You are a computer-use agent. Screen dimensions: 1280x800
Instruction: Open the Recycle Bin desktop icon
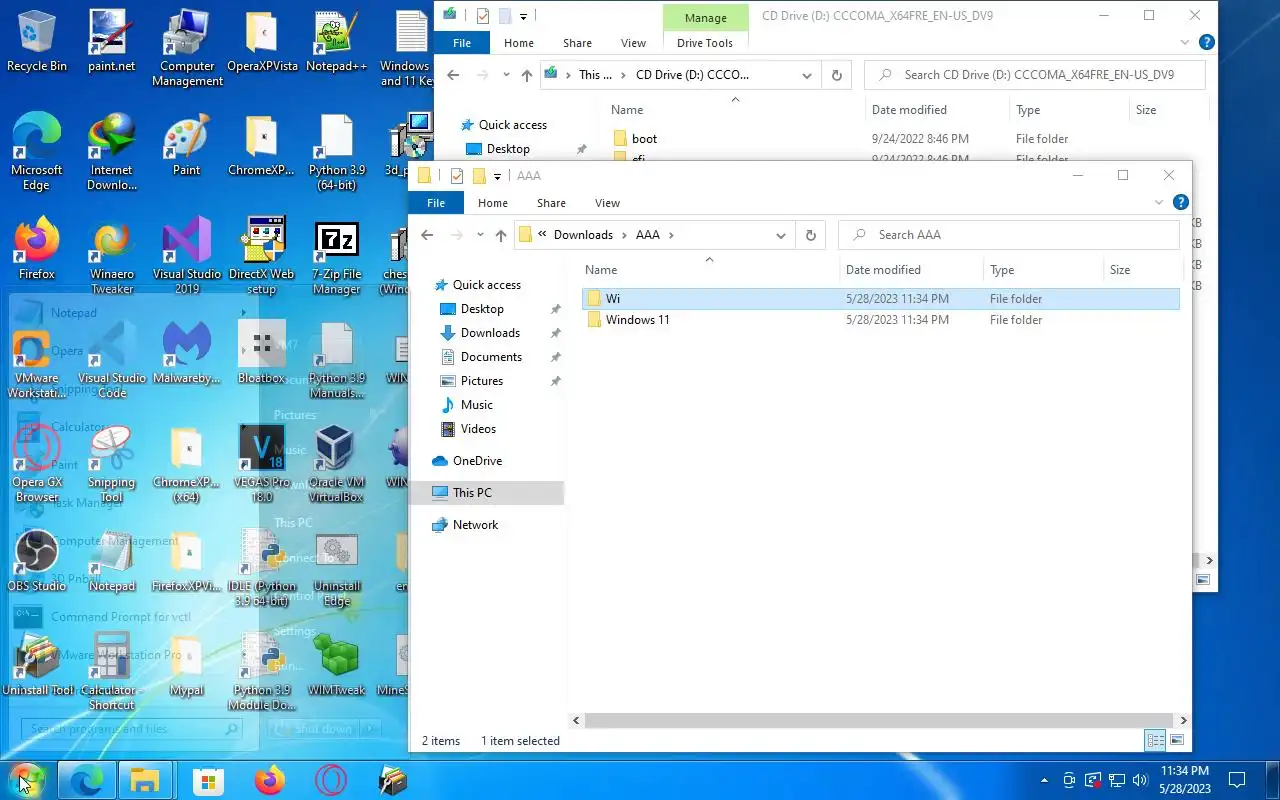point(37,41)
